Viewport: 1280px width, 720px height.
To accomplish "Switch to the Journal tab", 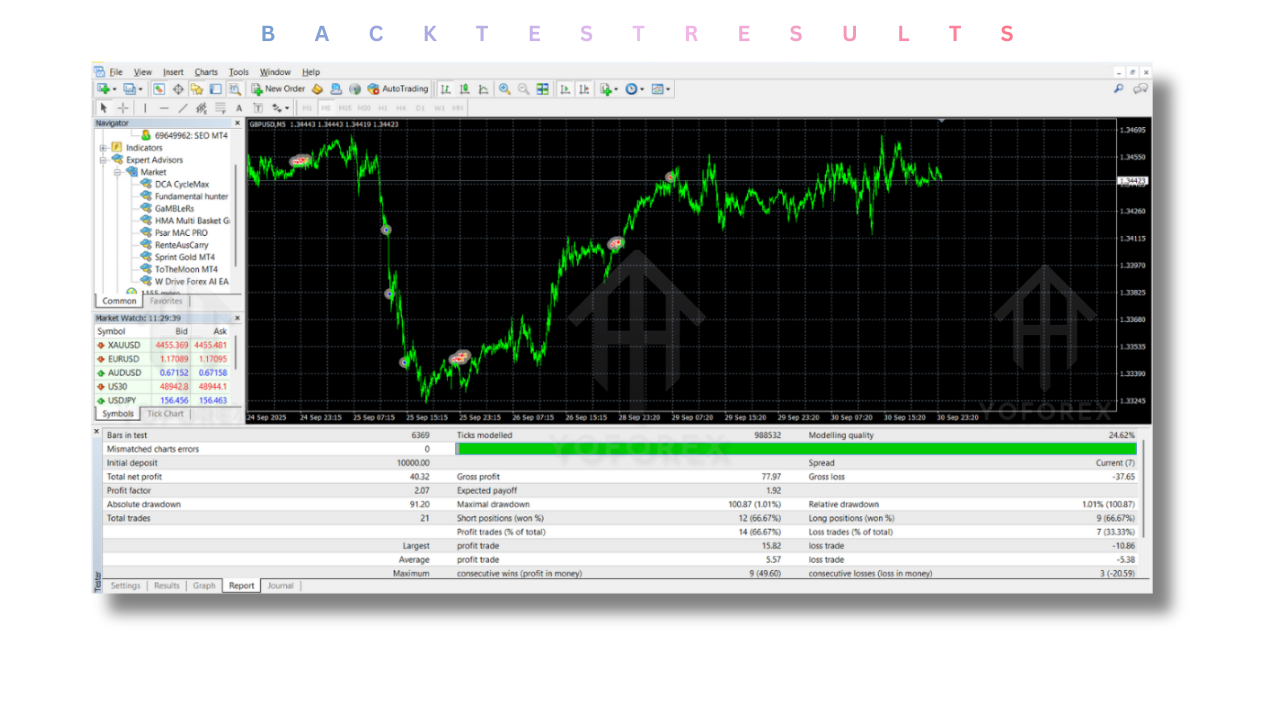I will pos(280,585).
